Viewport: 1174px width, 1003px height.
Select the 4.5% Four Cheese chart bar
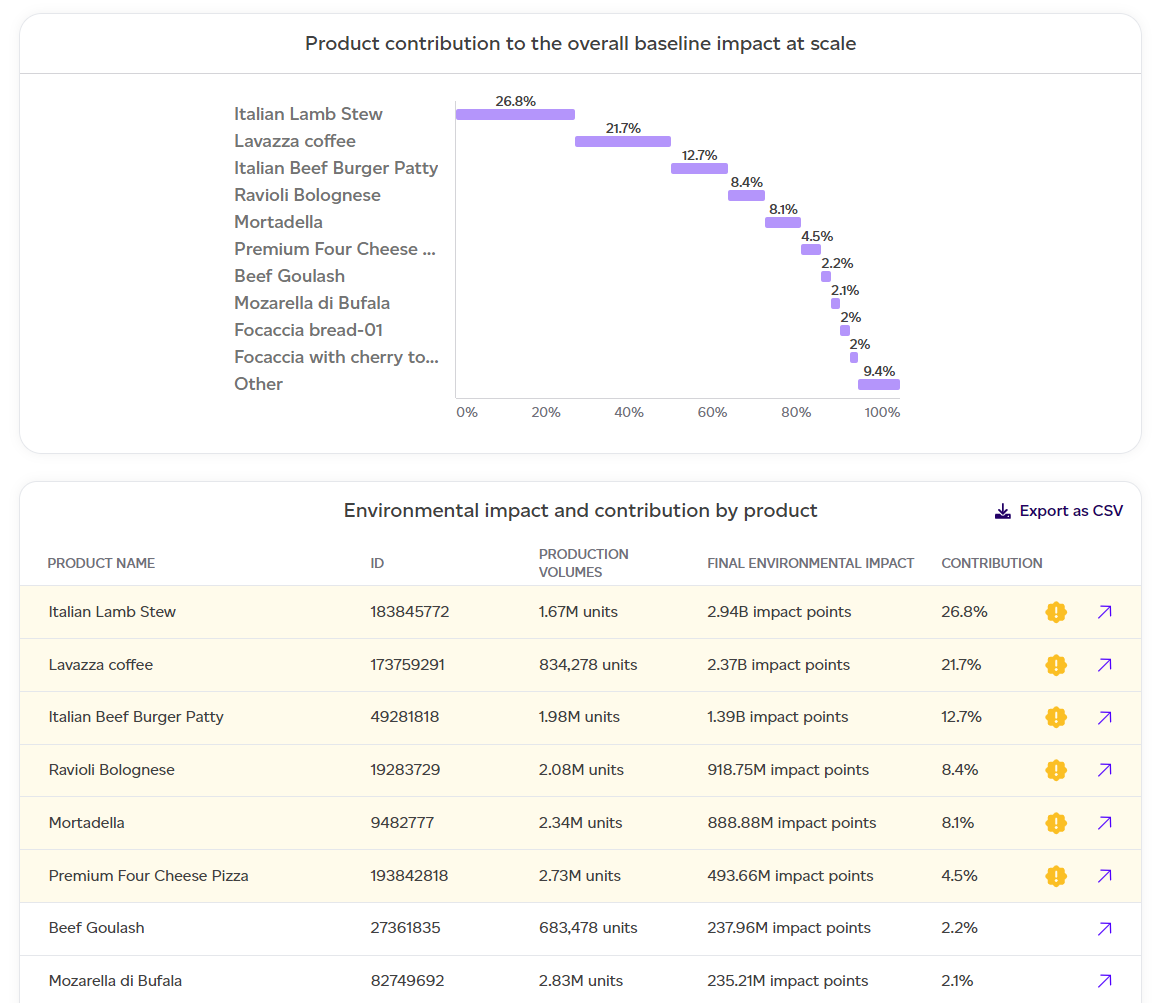[x=811, y=249]
